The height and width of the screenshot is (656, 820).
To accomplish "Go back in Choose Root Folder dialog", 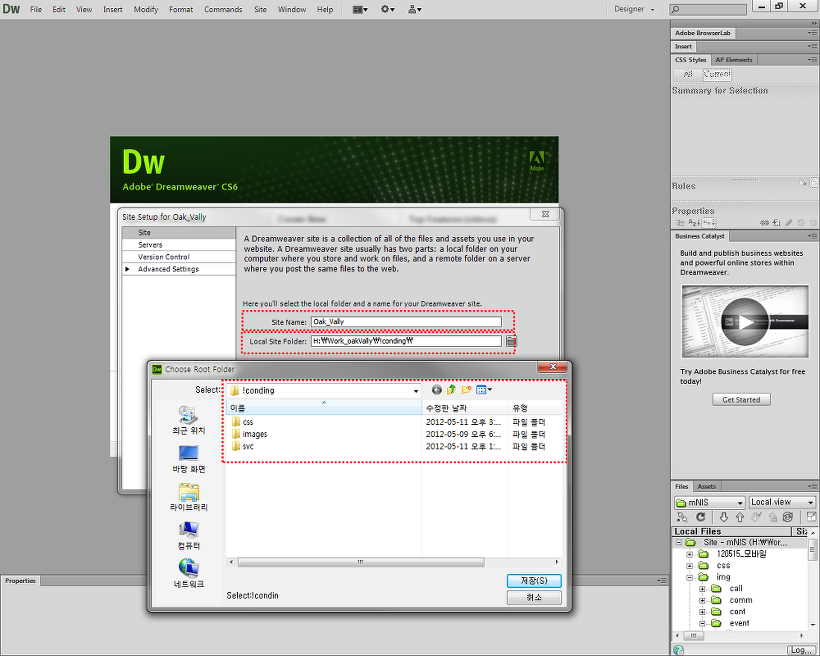I will pyautogui.click(x=437, y=390).
